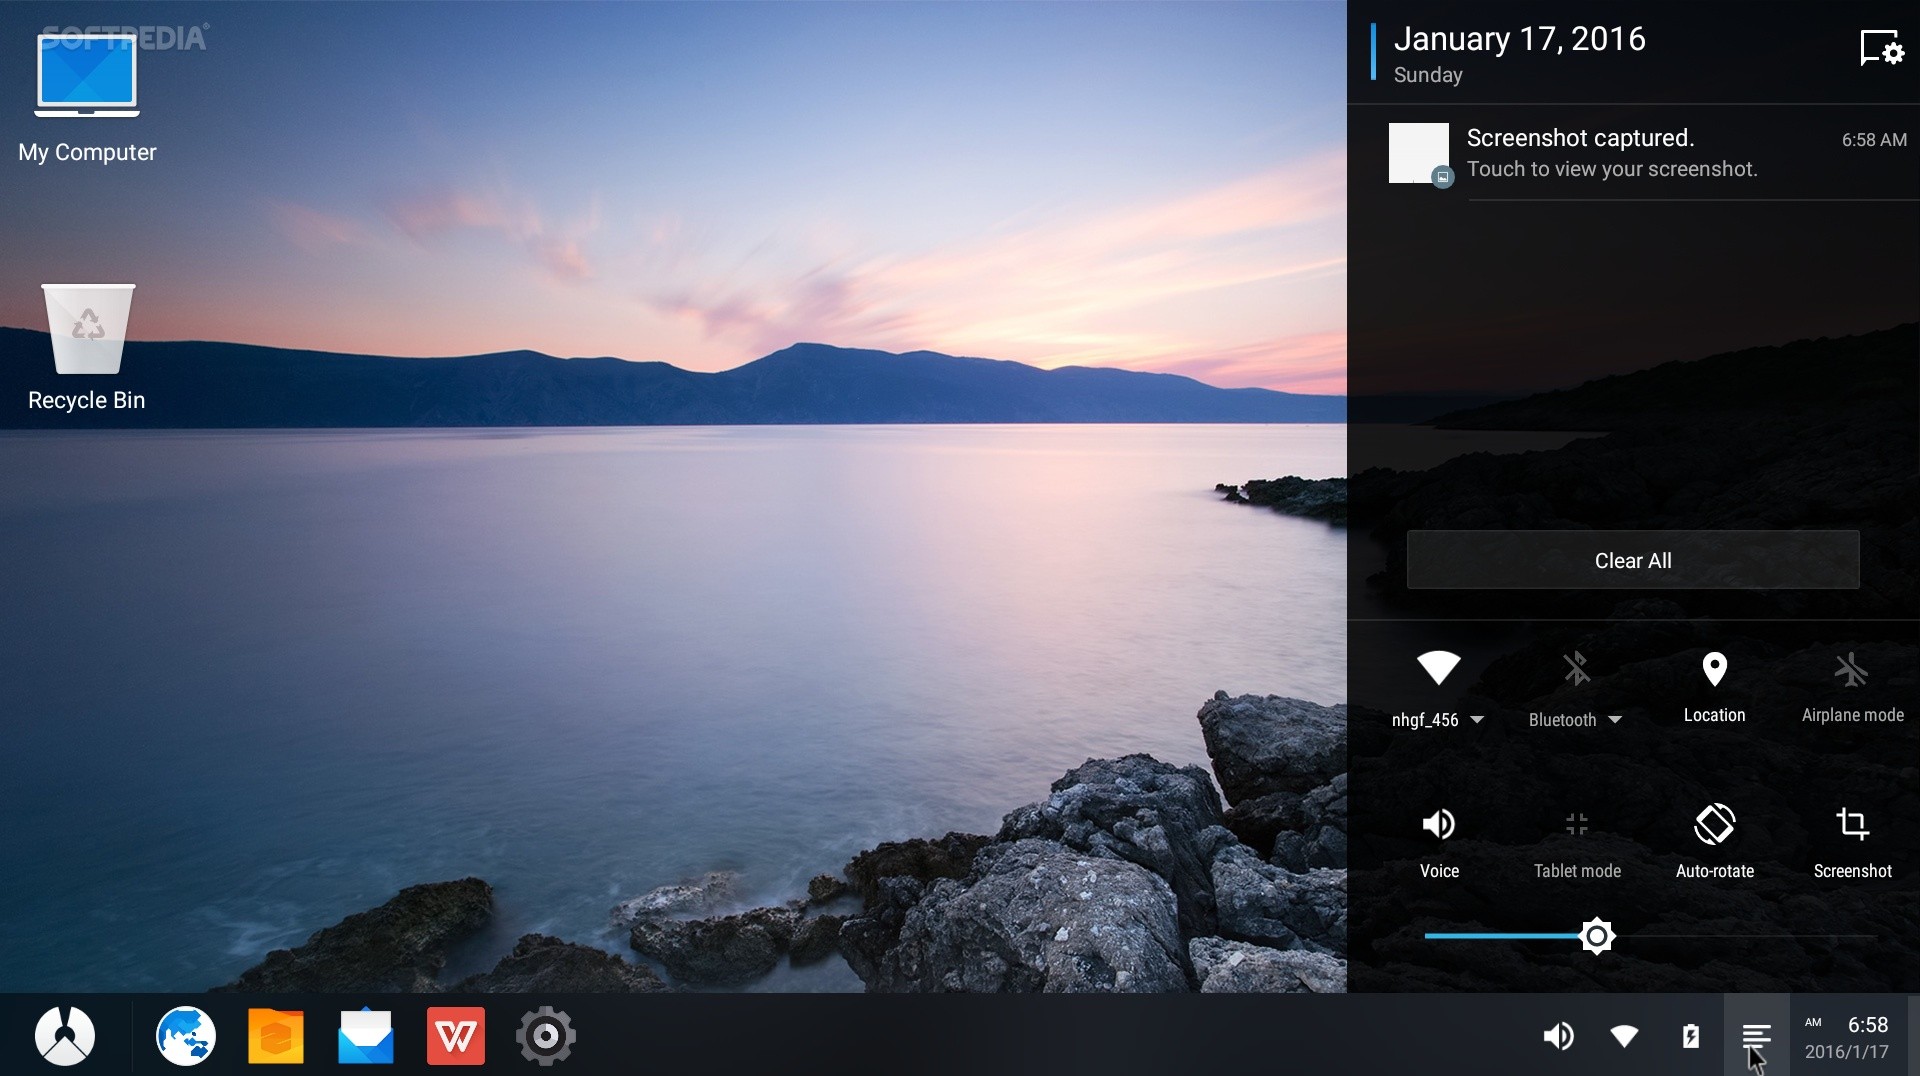
Task: Launch the WPS Office taskbar icon
Action: pyautogui.click(x=456, y=1036)
